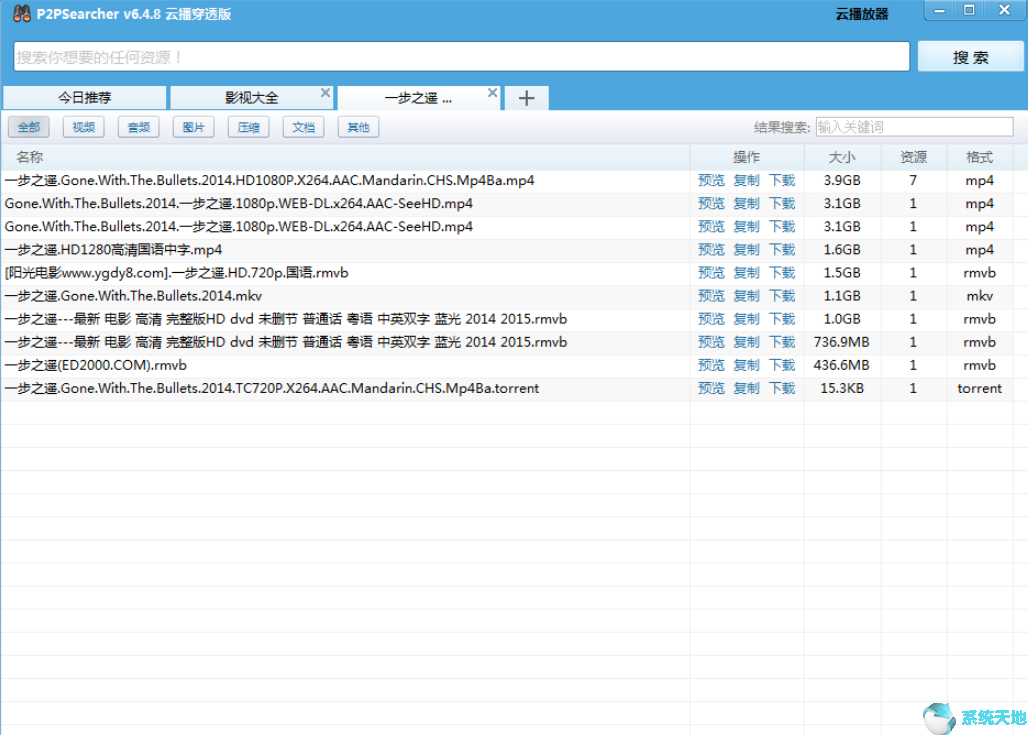Copy link of the 1.1GB mkv file

click(x=746, y=296)
